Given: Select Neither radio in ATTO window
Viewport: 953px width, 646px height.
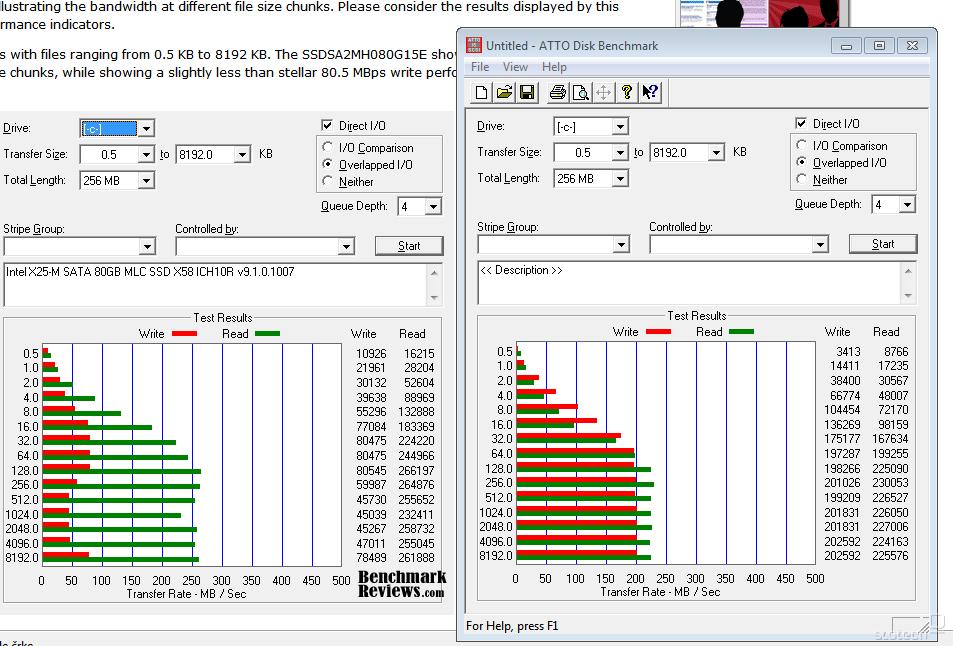Looking at the screenshot, I should click(802, 179).
